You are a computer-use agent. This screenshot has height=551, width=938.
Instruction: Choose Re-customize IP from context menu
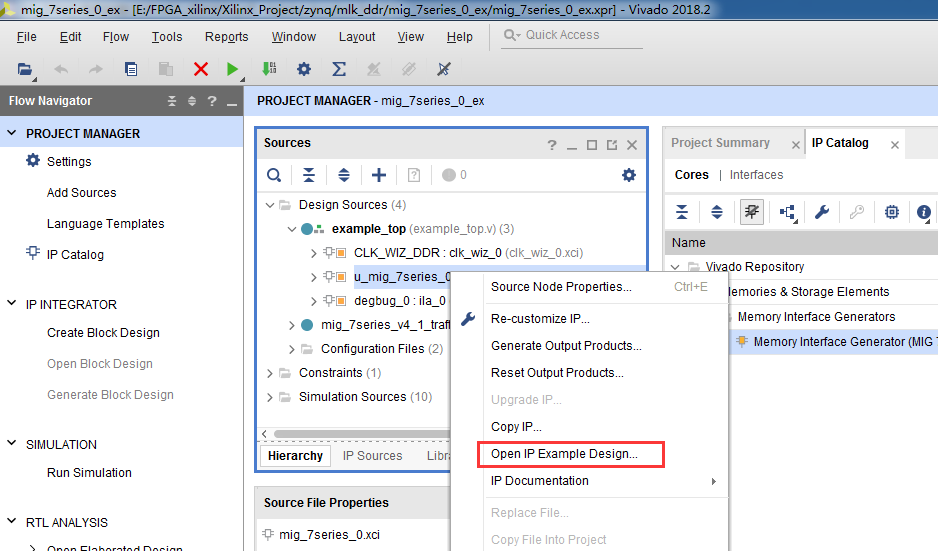click(540, 319)
